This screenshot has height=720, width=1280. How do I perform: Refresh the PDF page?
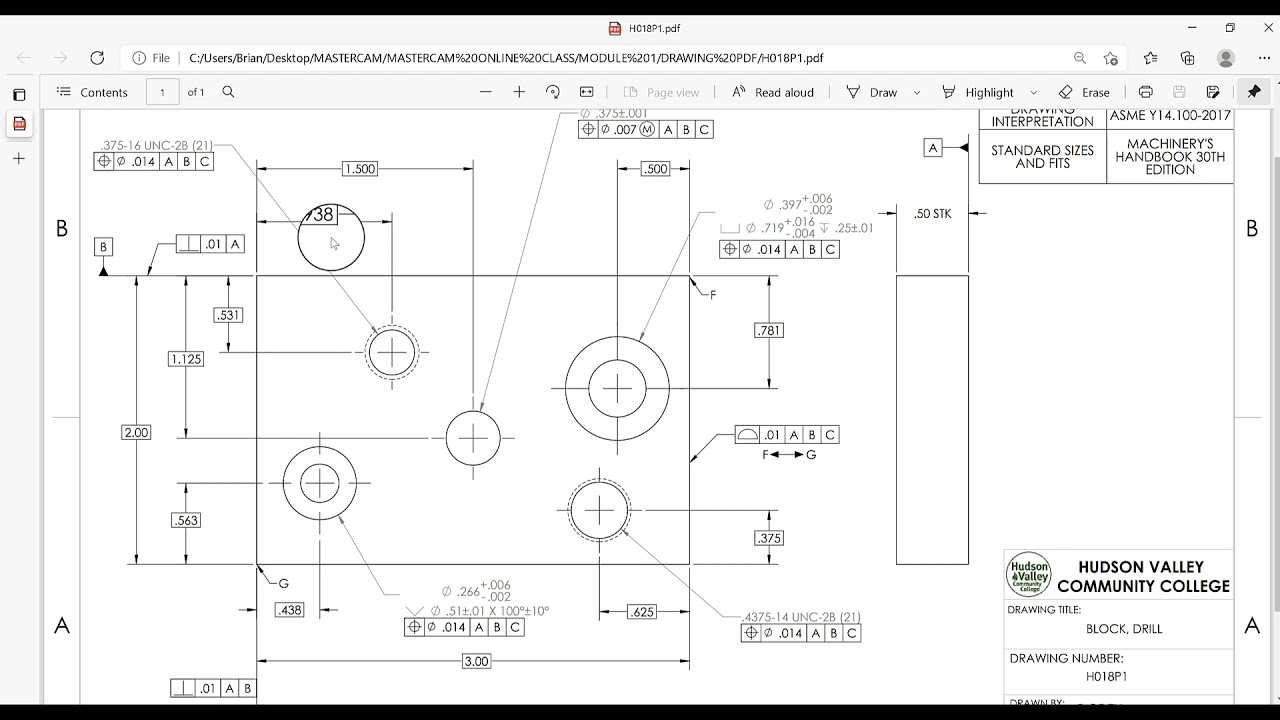point(97,58)
